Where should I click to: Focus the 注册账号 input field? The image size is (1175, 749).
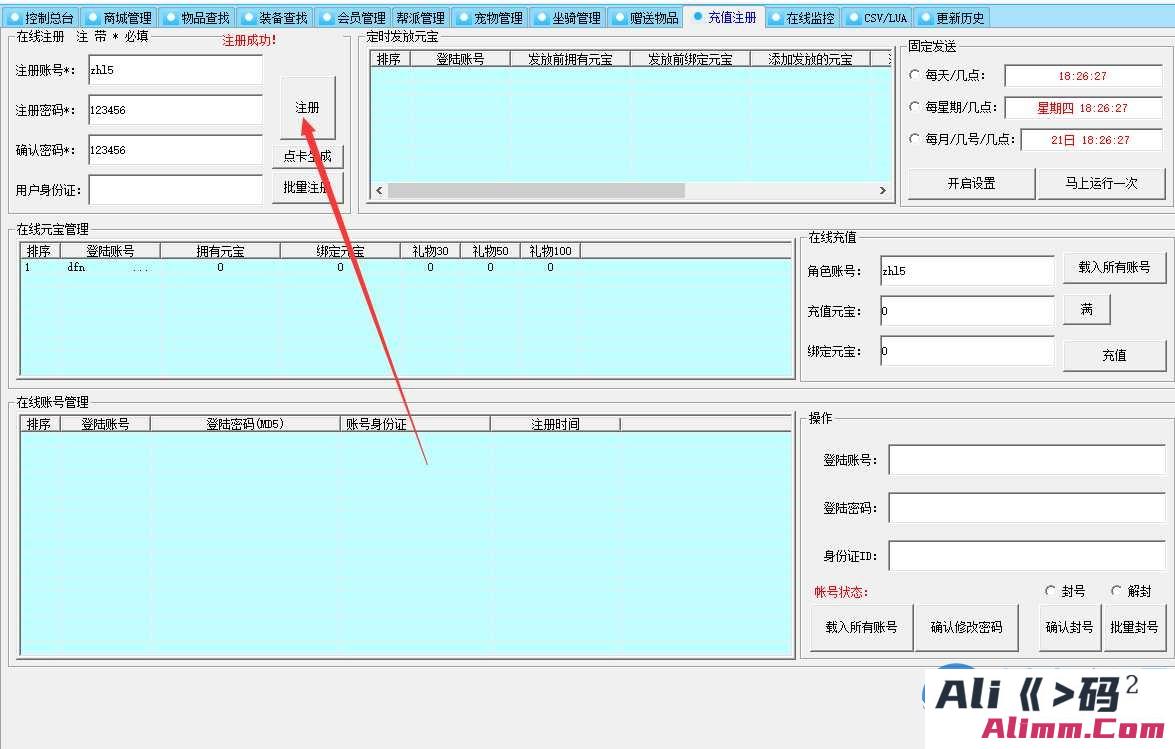click(175, 70)
